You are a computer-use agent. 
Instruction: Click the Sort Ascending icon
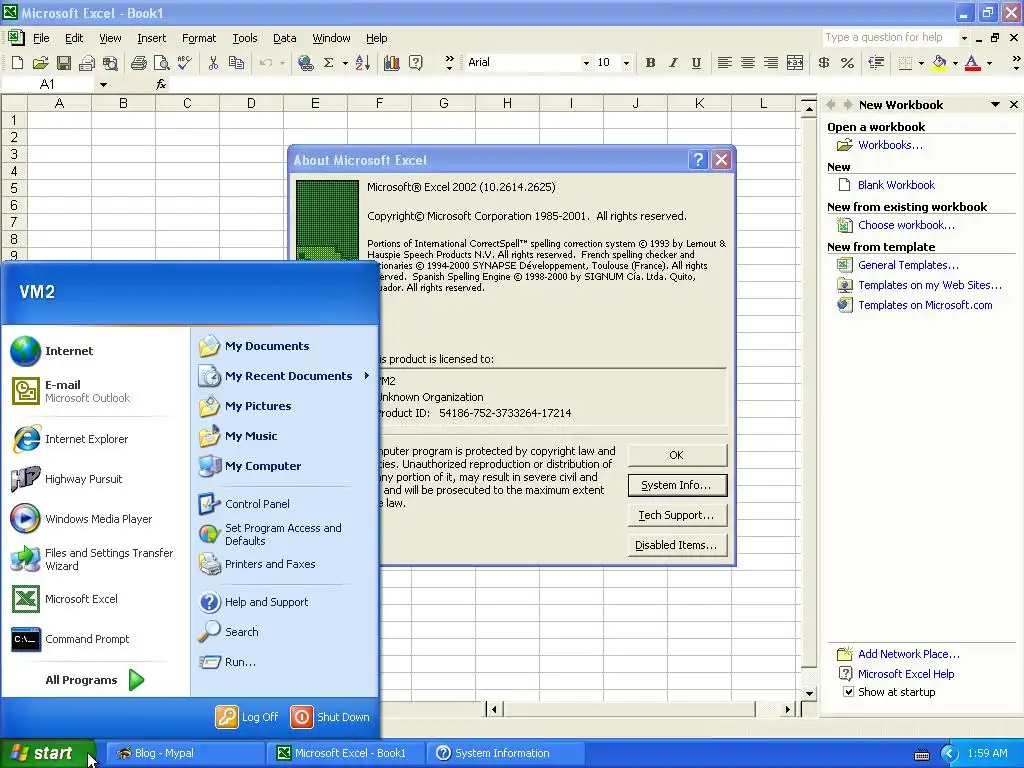tap(363, 63)
